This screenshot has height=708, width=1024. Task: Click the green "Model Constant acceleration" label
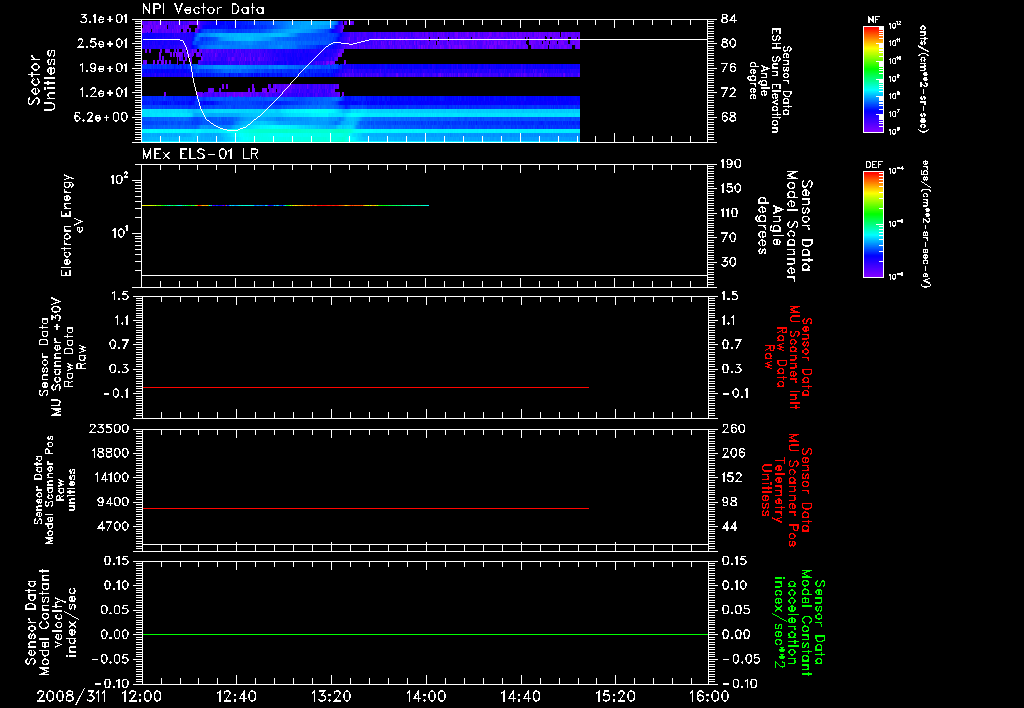tap(799, 624)
